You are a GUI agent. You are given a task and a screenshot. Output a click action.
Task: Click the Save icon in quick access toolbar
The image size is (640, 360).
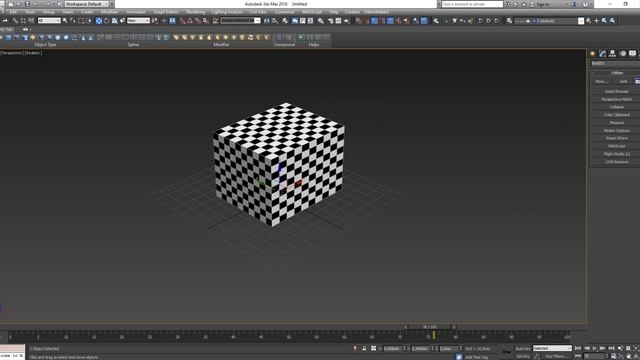tap(27, 4)
